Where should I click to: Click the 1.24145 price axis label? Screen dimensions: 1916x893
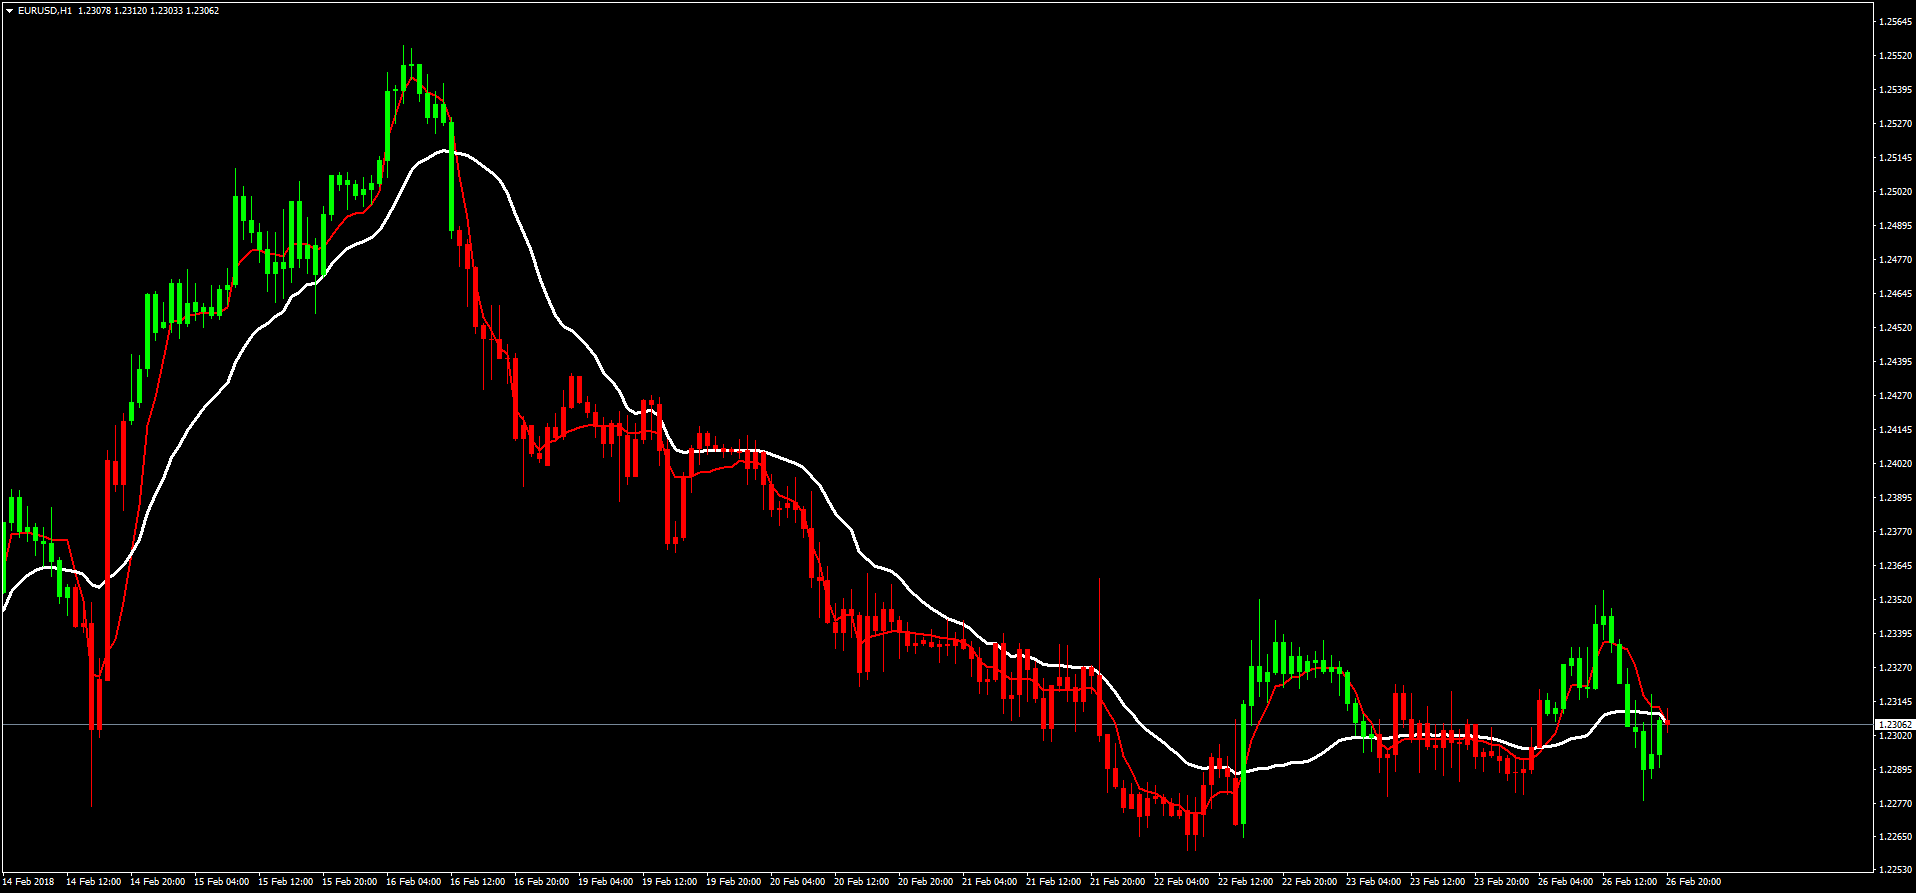click(x=1896, y=430)
